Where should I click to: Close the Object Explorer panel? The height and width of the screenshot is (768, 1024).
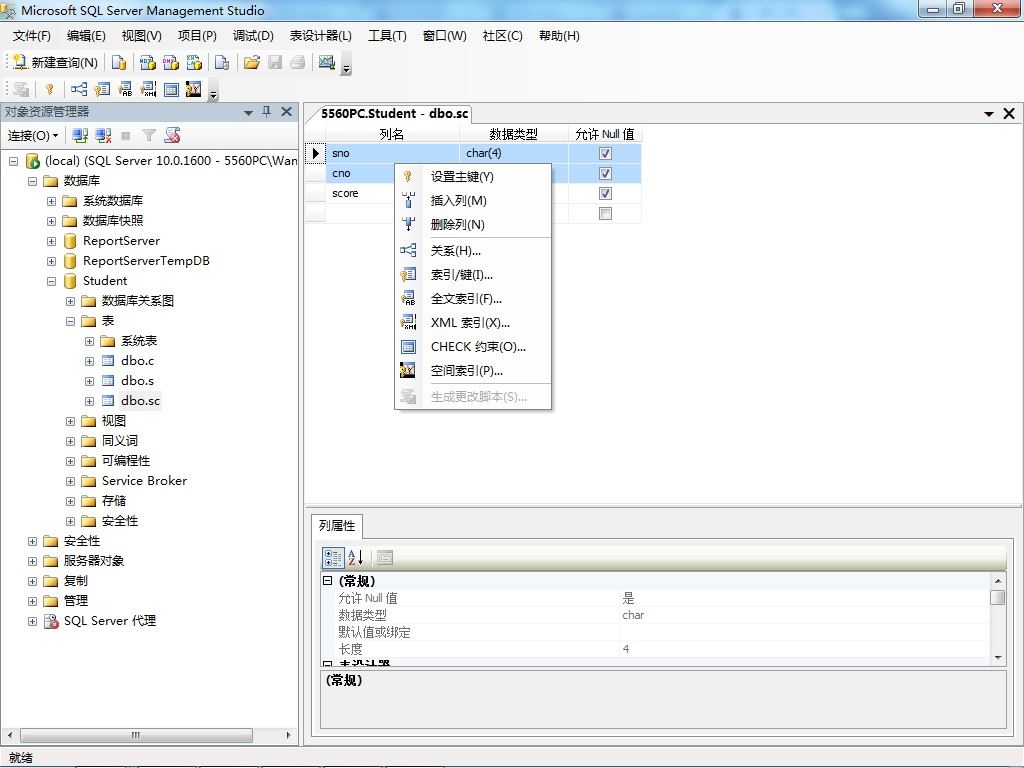286,112
